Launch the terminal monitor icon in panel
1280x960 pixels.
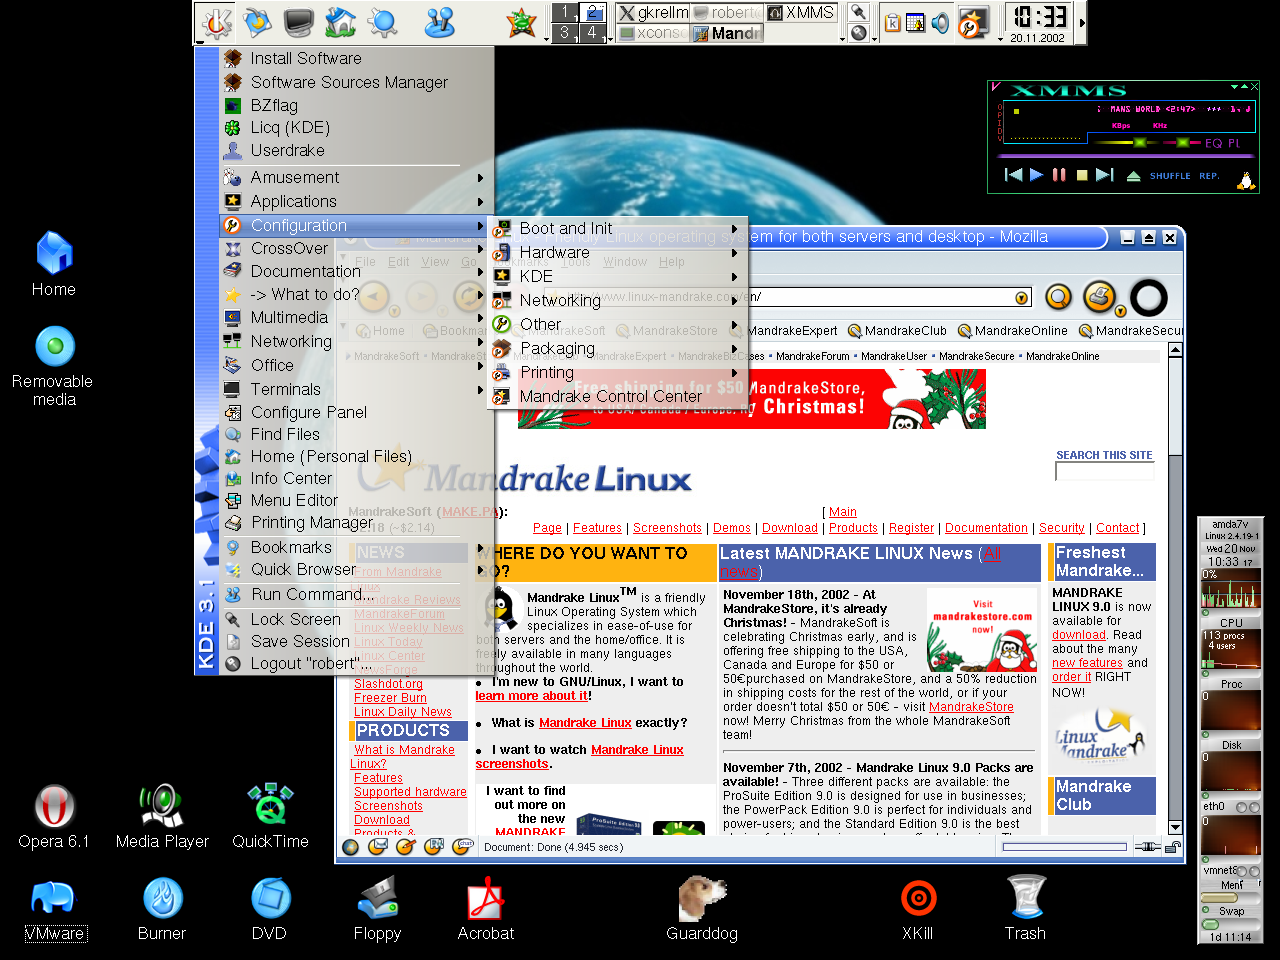point(299,22)
